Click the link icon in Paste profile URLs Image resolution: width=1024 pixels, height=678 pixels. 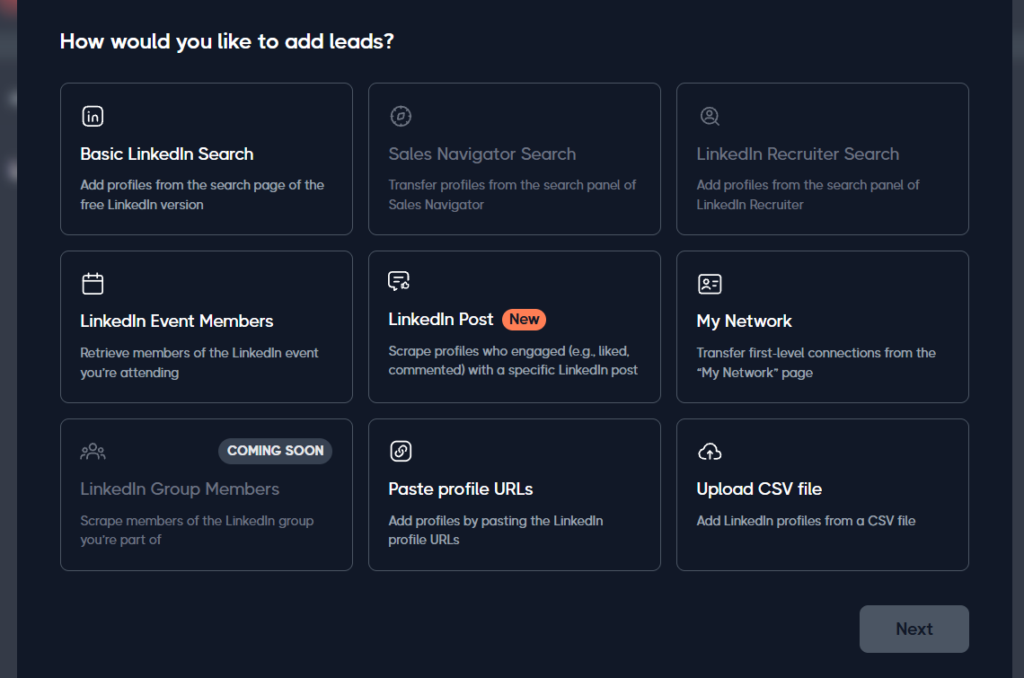pyautogui.click(x=400, y=451)
